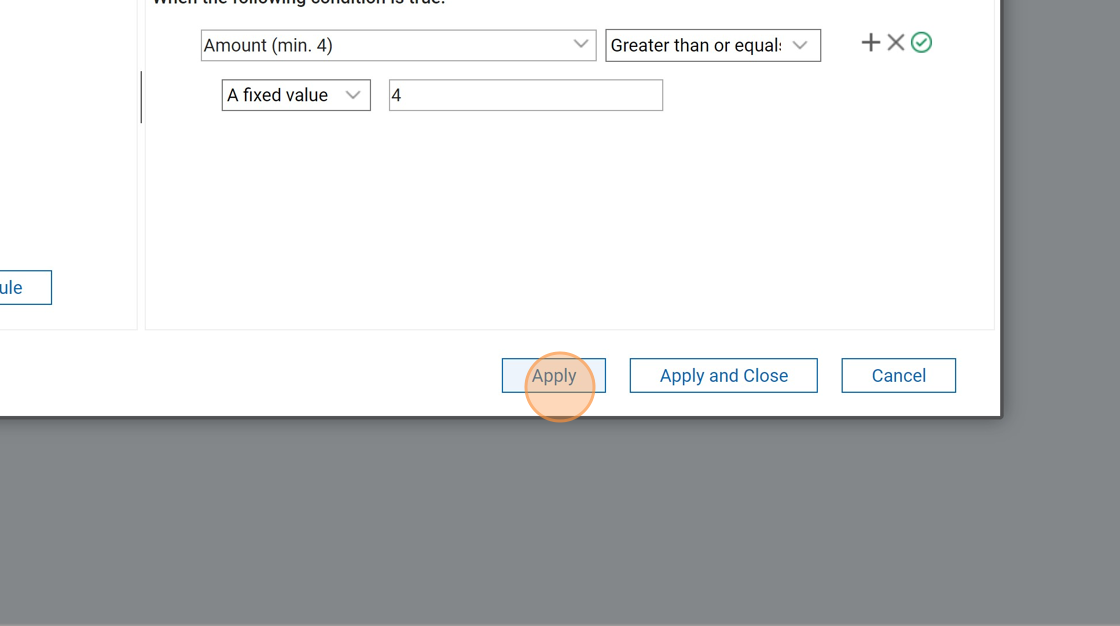Click Apply and Close
The height and width of the screenshot is (626, 1120).
point(723,376)
